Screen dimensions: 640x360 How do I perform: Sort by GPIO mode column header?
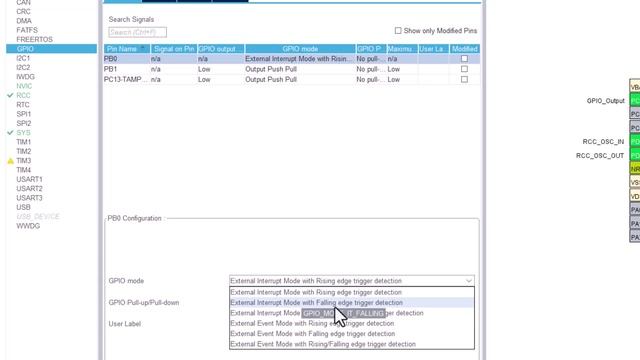(300, 49)
